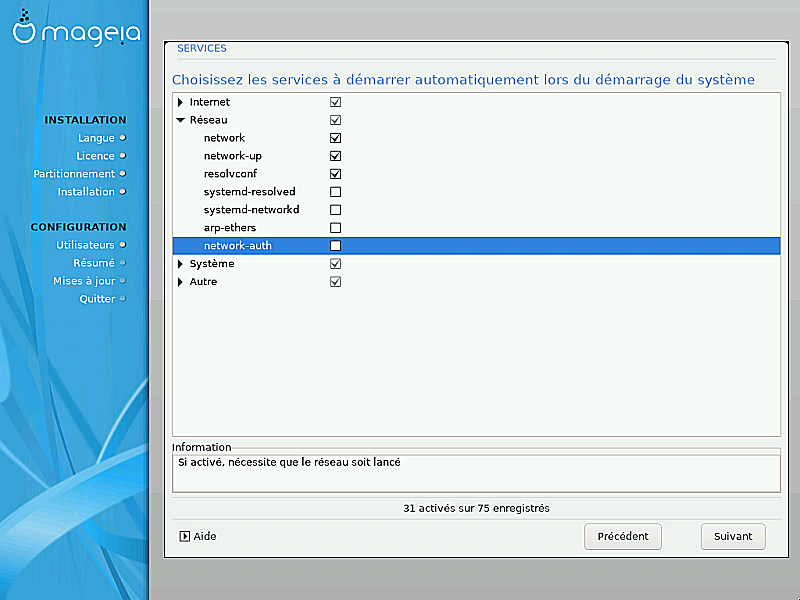Select the Installation step under INSTALLATION
Screen dimensions: 800x600
[x=86, y=191]
